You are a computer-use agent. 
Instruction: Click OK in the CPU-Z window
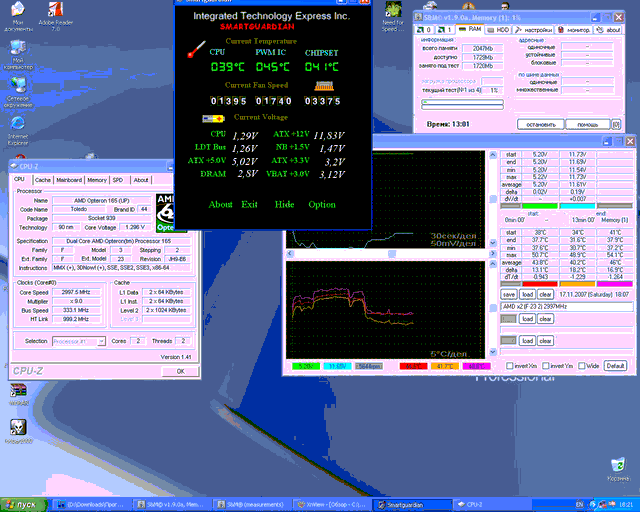tap(180, 371)
